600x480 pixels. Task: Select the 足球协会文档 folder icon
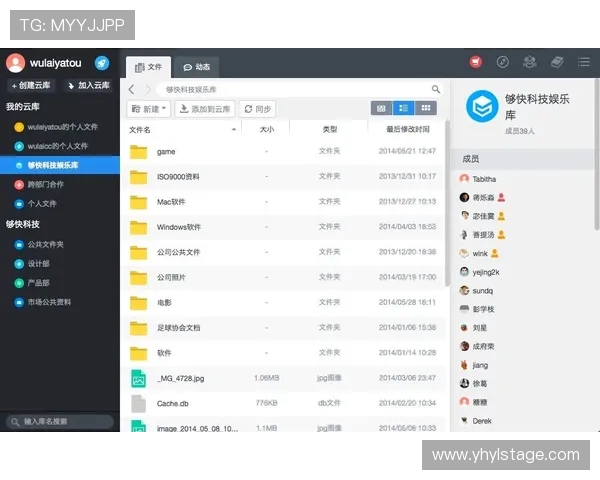[x=138, y=328]
